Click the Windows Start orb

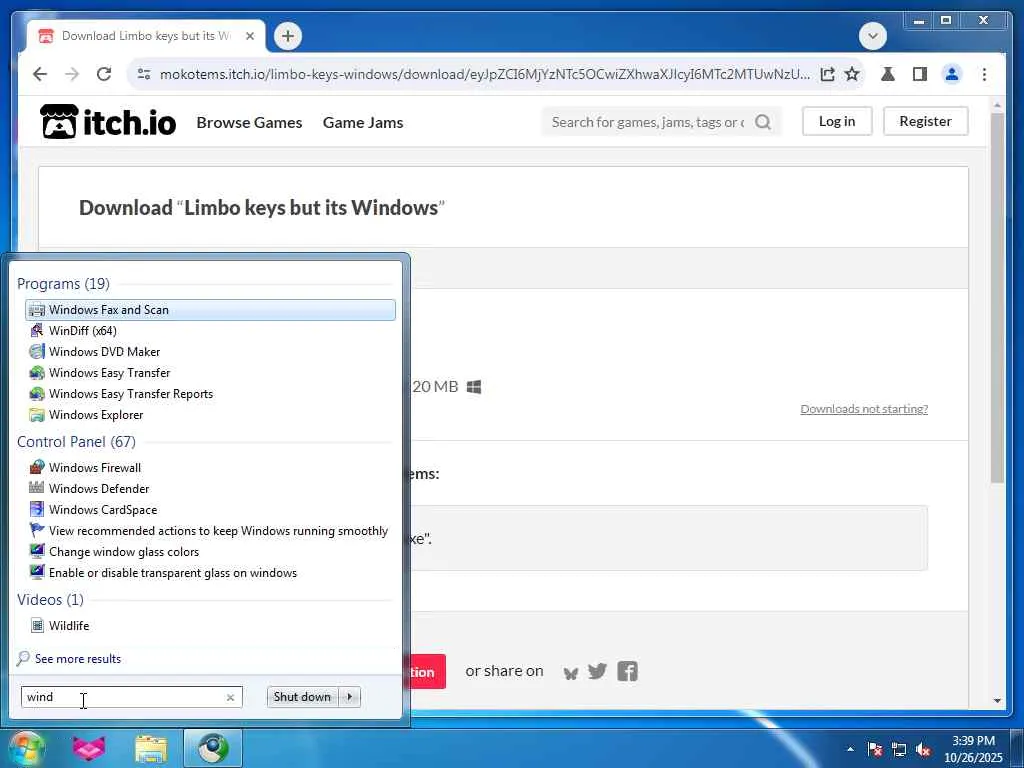point(27,748)
